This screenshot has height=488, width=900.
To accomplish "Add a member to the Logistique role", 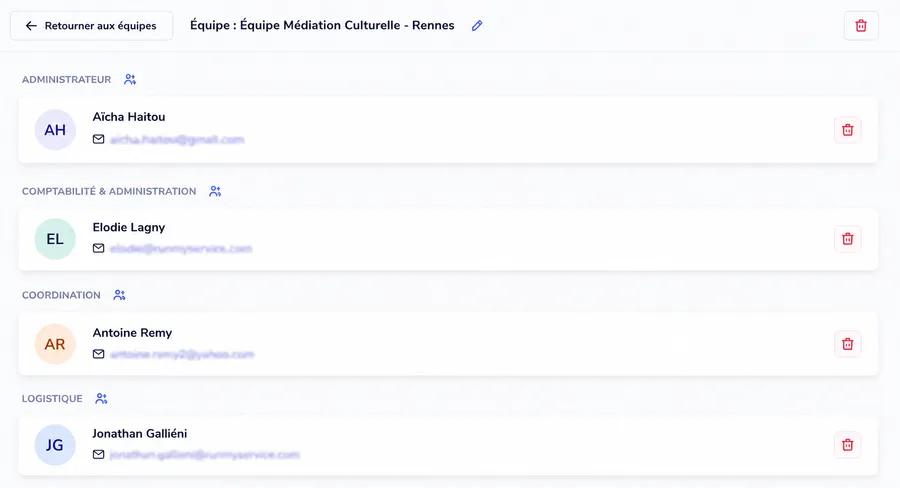I will click(102, 398).
